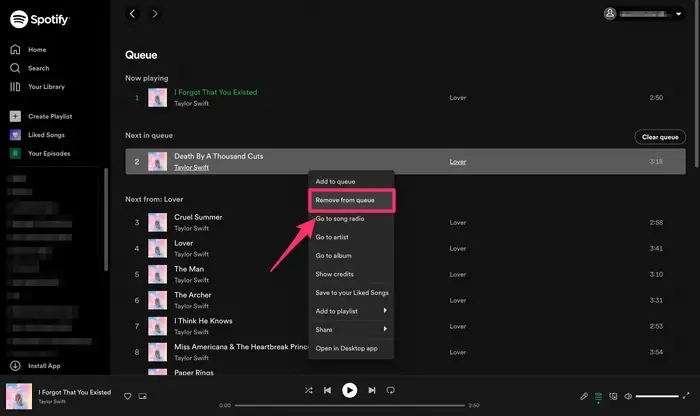The width and height of the screenshot is (700, 416).
Task: Click I Forgot That You Existed queue title
Action: click(216, 92)
